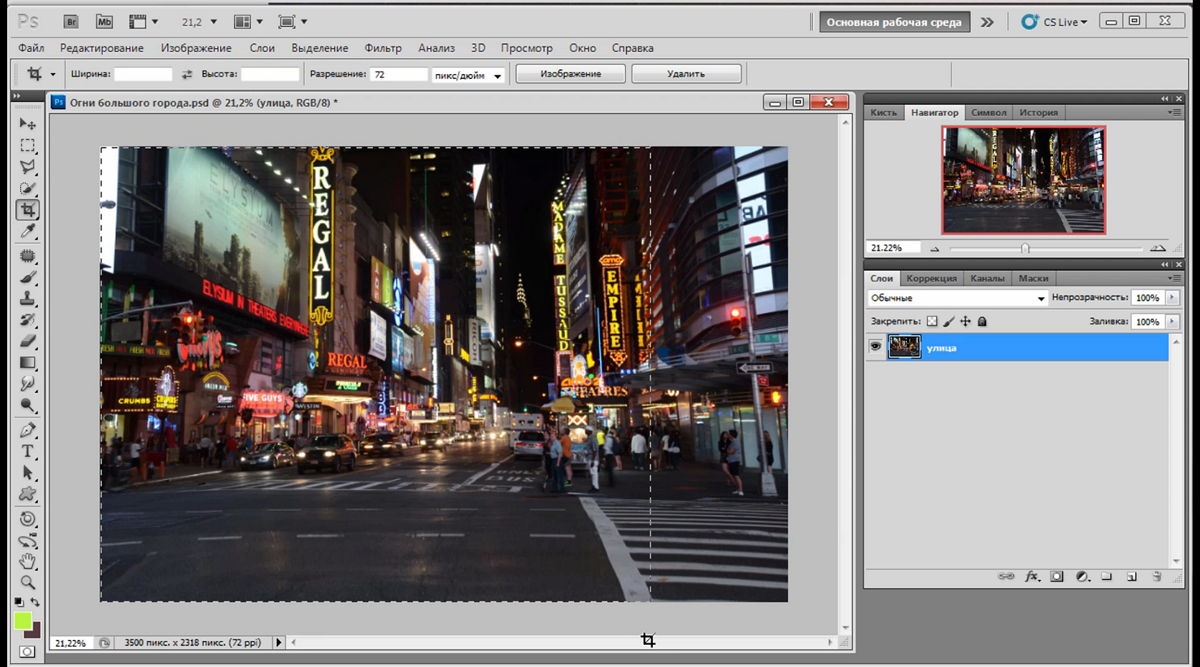The image size is (1200, 667).
Task: Reset default foreground and background colors
Action: click(20, 601)
